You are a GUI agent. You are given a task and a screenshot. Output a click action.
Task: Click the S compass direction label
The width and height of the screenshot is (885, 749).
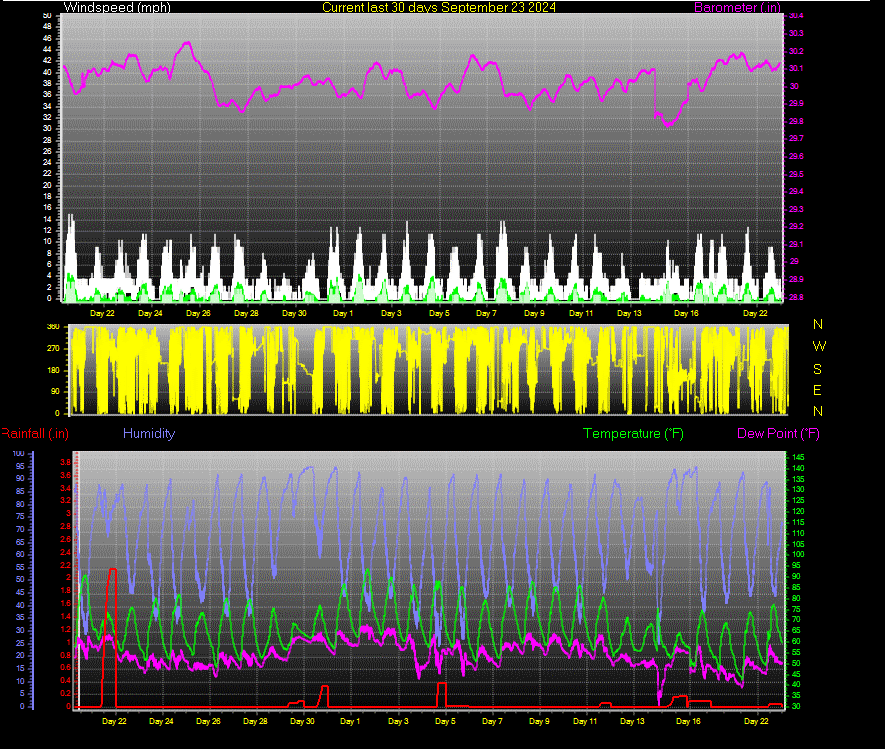pos(817,369)
